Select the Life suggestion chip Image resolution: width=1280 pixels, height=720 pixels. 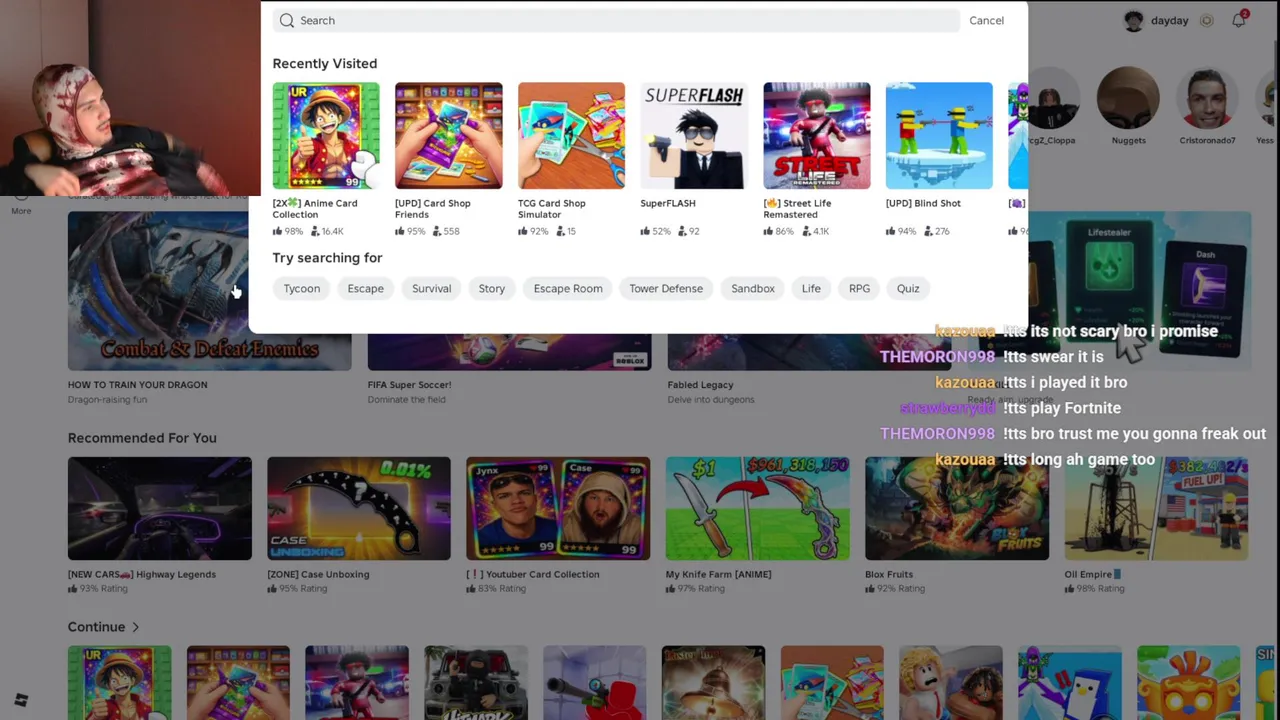coord(811,288)
